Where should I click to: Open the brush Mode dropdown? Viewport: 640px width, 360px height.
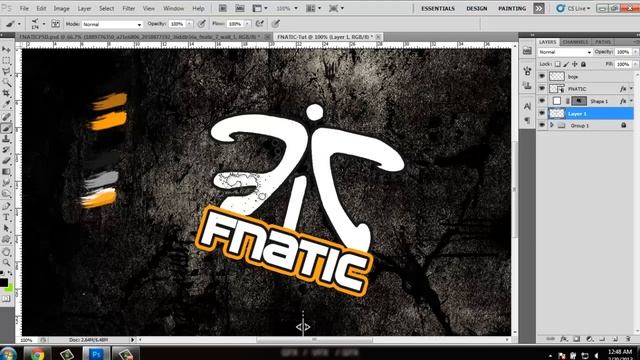[112, 24]
